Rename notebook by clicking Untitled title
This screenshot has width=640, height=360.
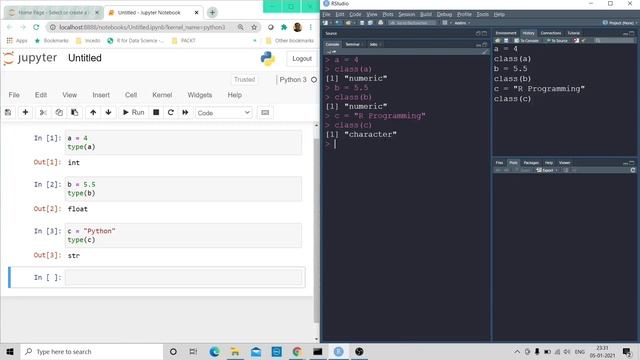[85, 58]
